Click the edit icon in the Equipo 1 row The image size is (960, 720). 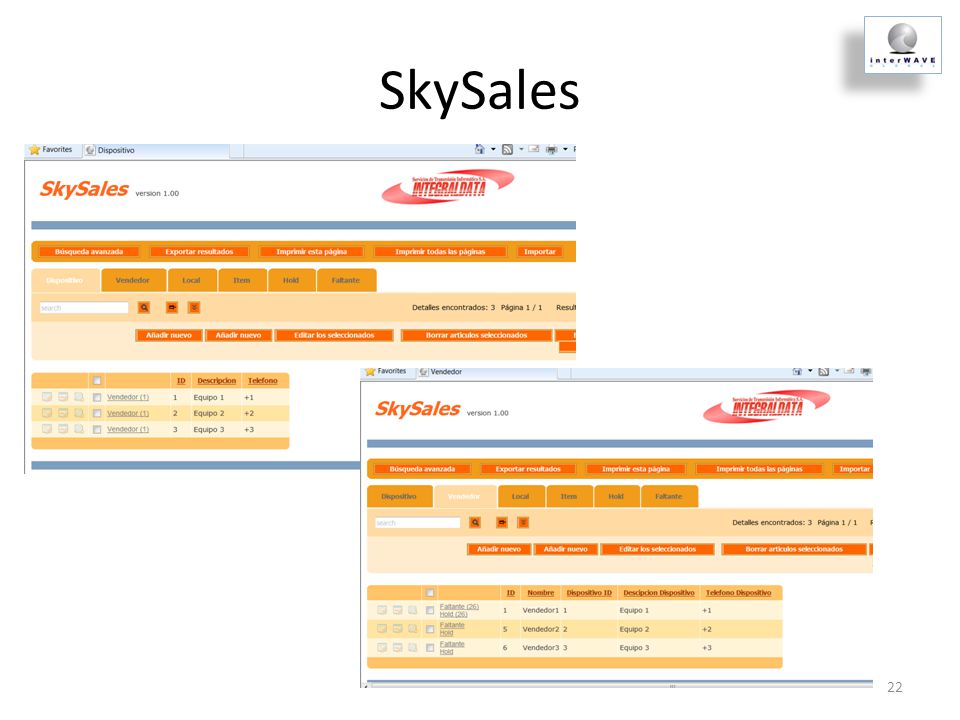tap(47, 397)
